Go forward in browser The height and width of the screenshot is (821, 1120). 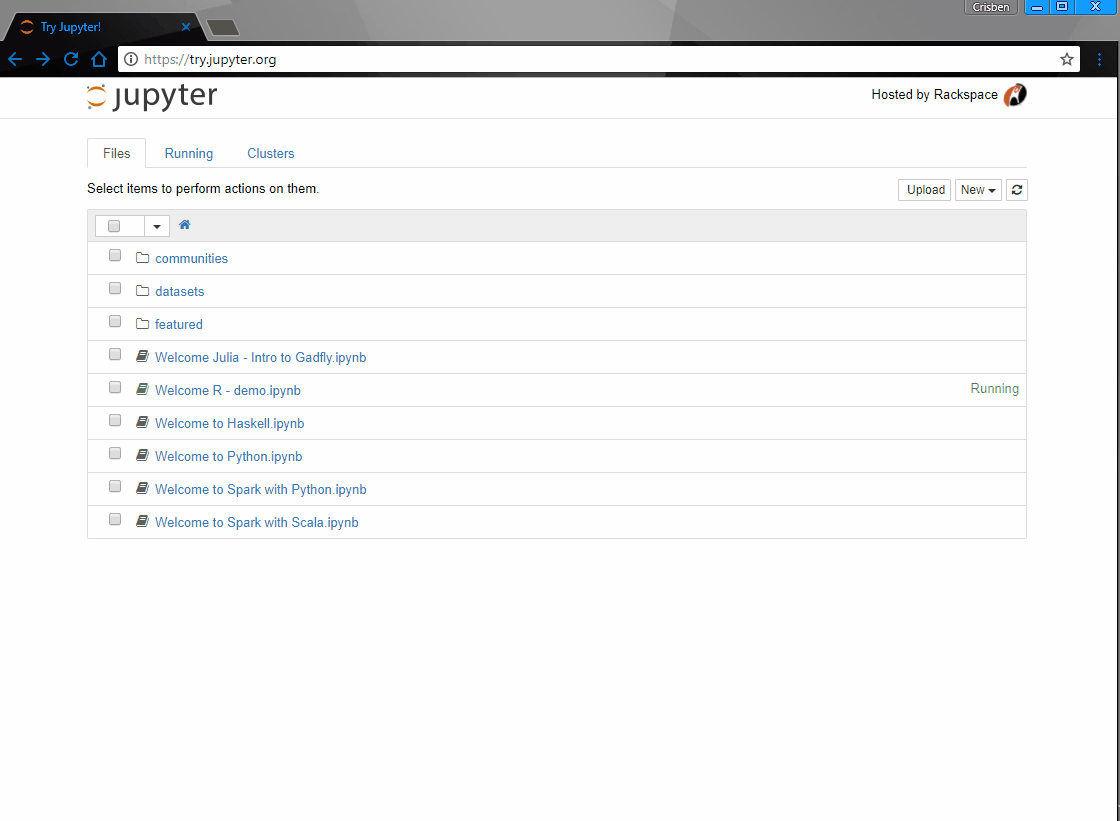(x=43, y=59)
